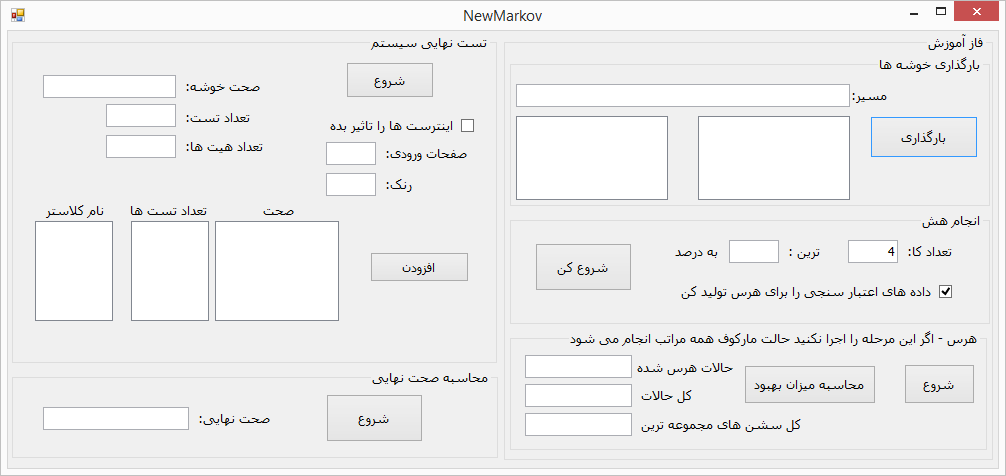Viewport: 1006px width, 476px height.
Task: Click the 'محاسبه میزان بهبود' button
Action: click(x=810, y=384)
